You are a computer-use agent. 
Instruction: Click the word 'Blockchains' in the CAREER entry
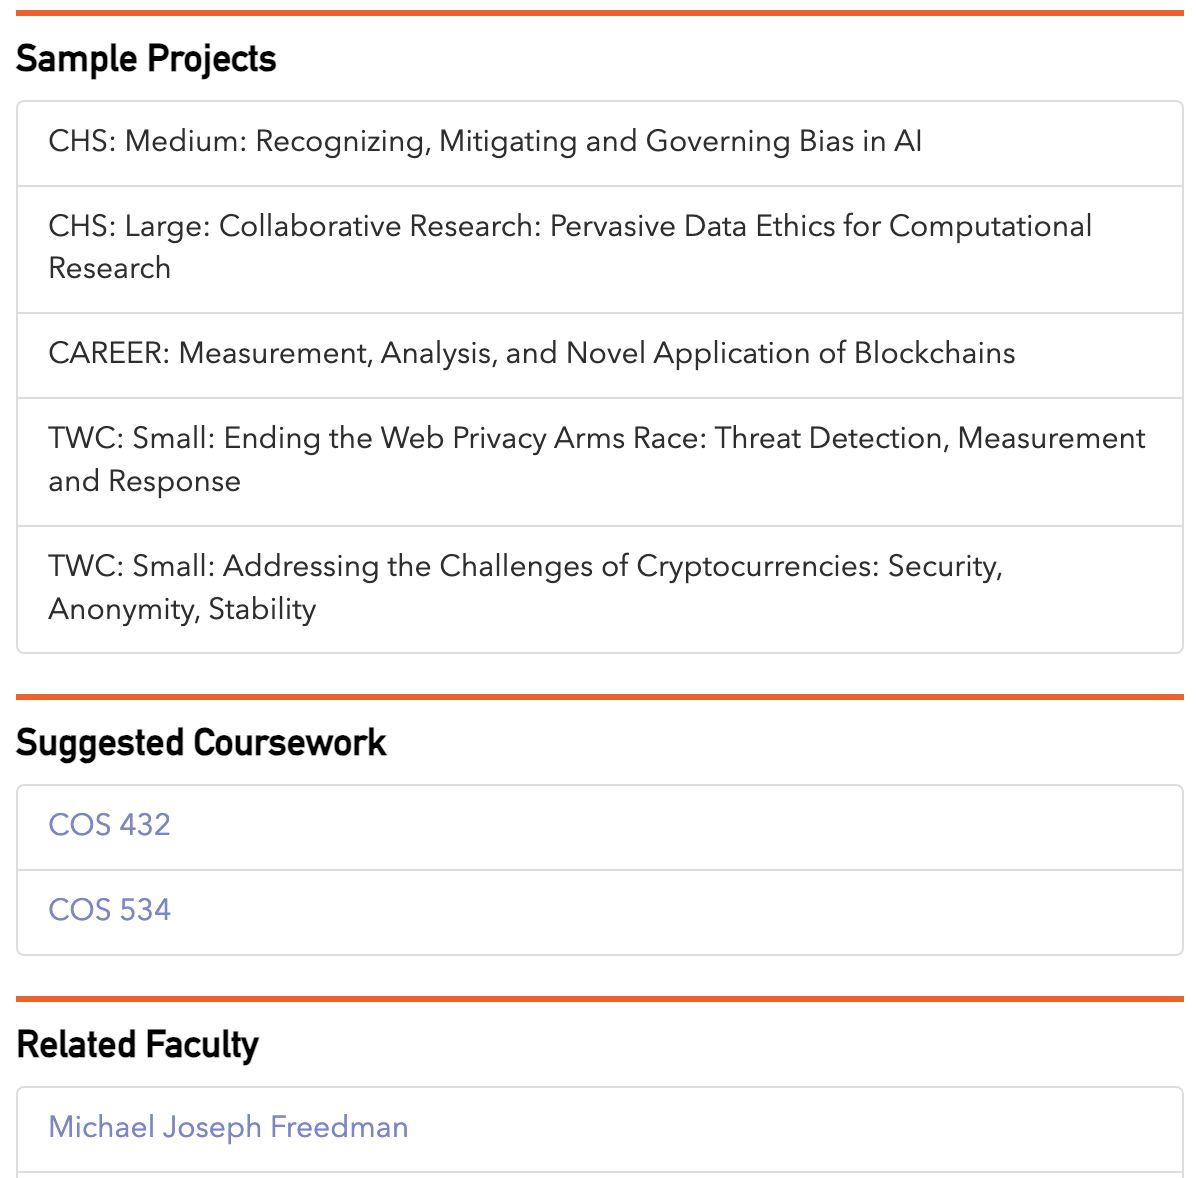coord(934,353)
